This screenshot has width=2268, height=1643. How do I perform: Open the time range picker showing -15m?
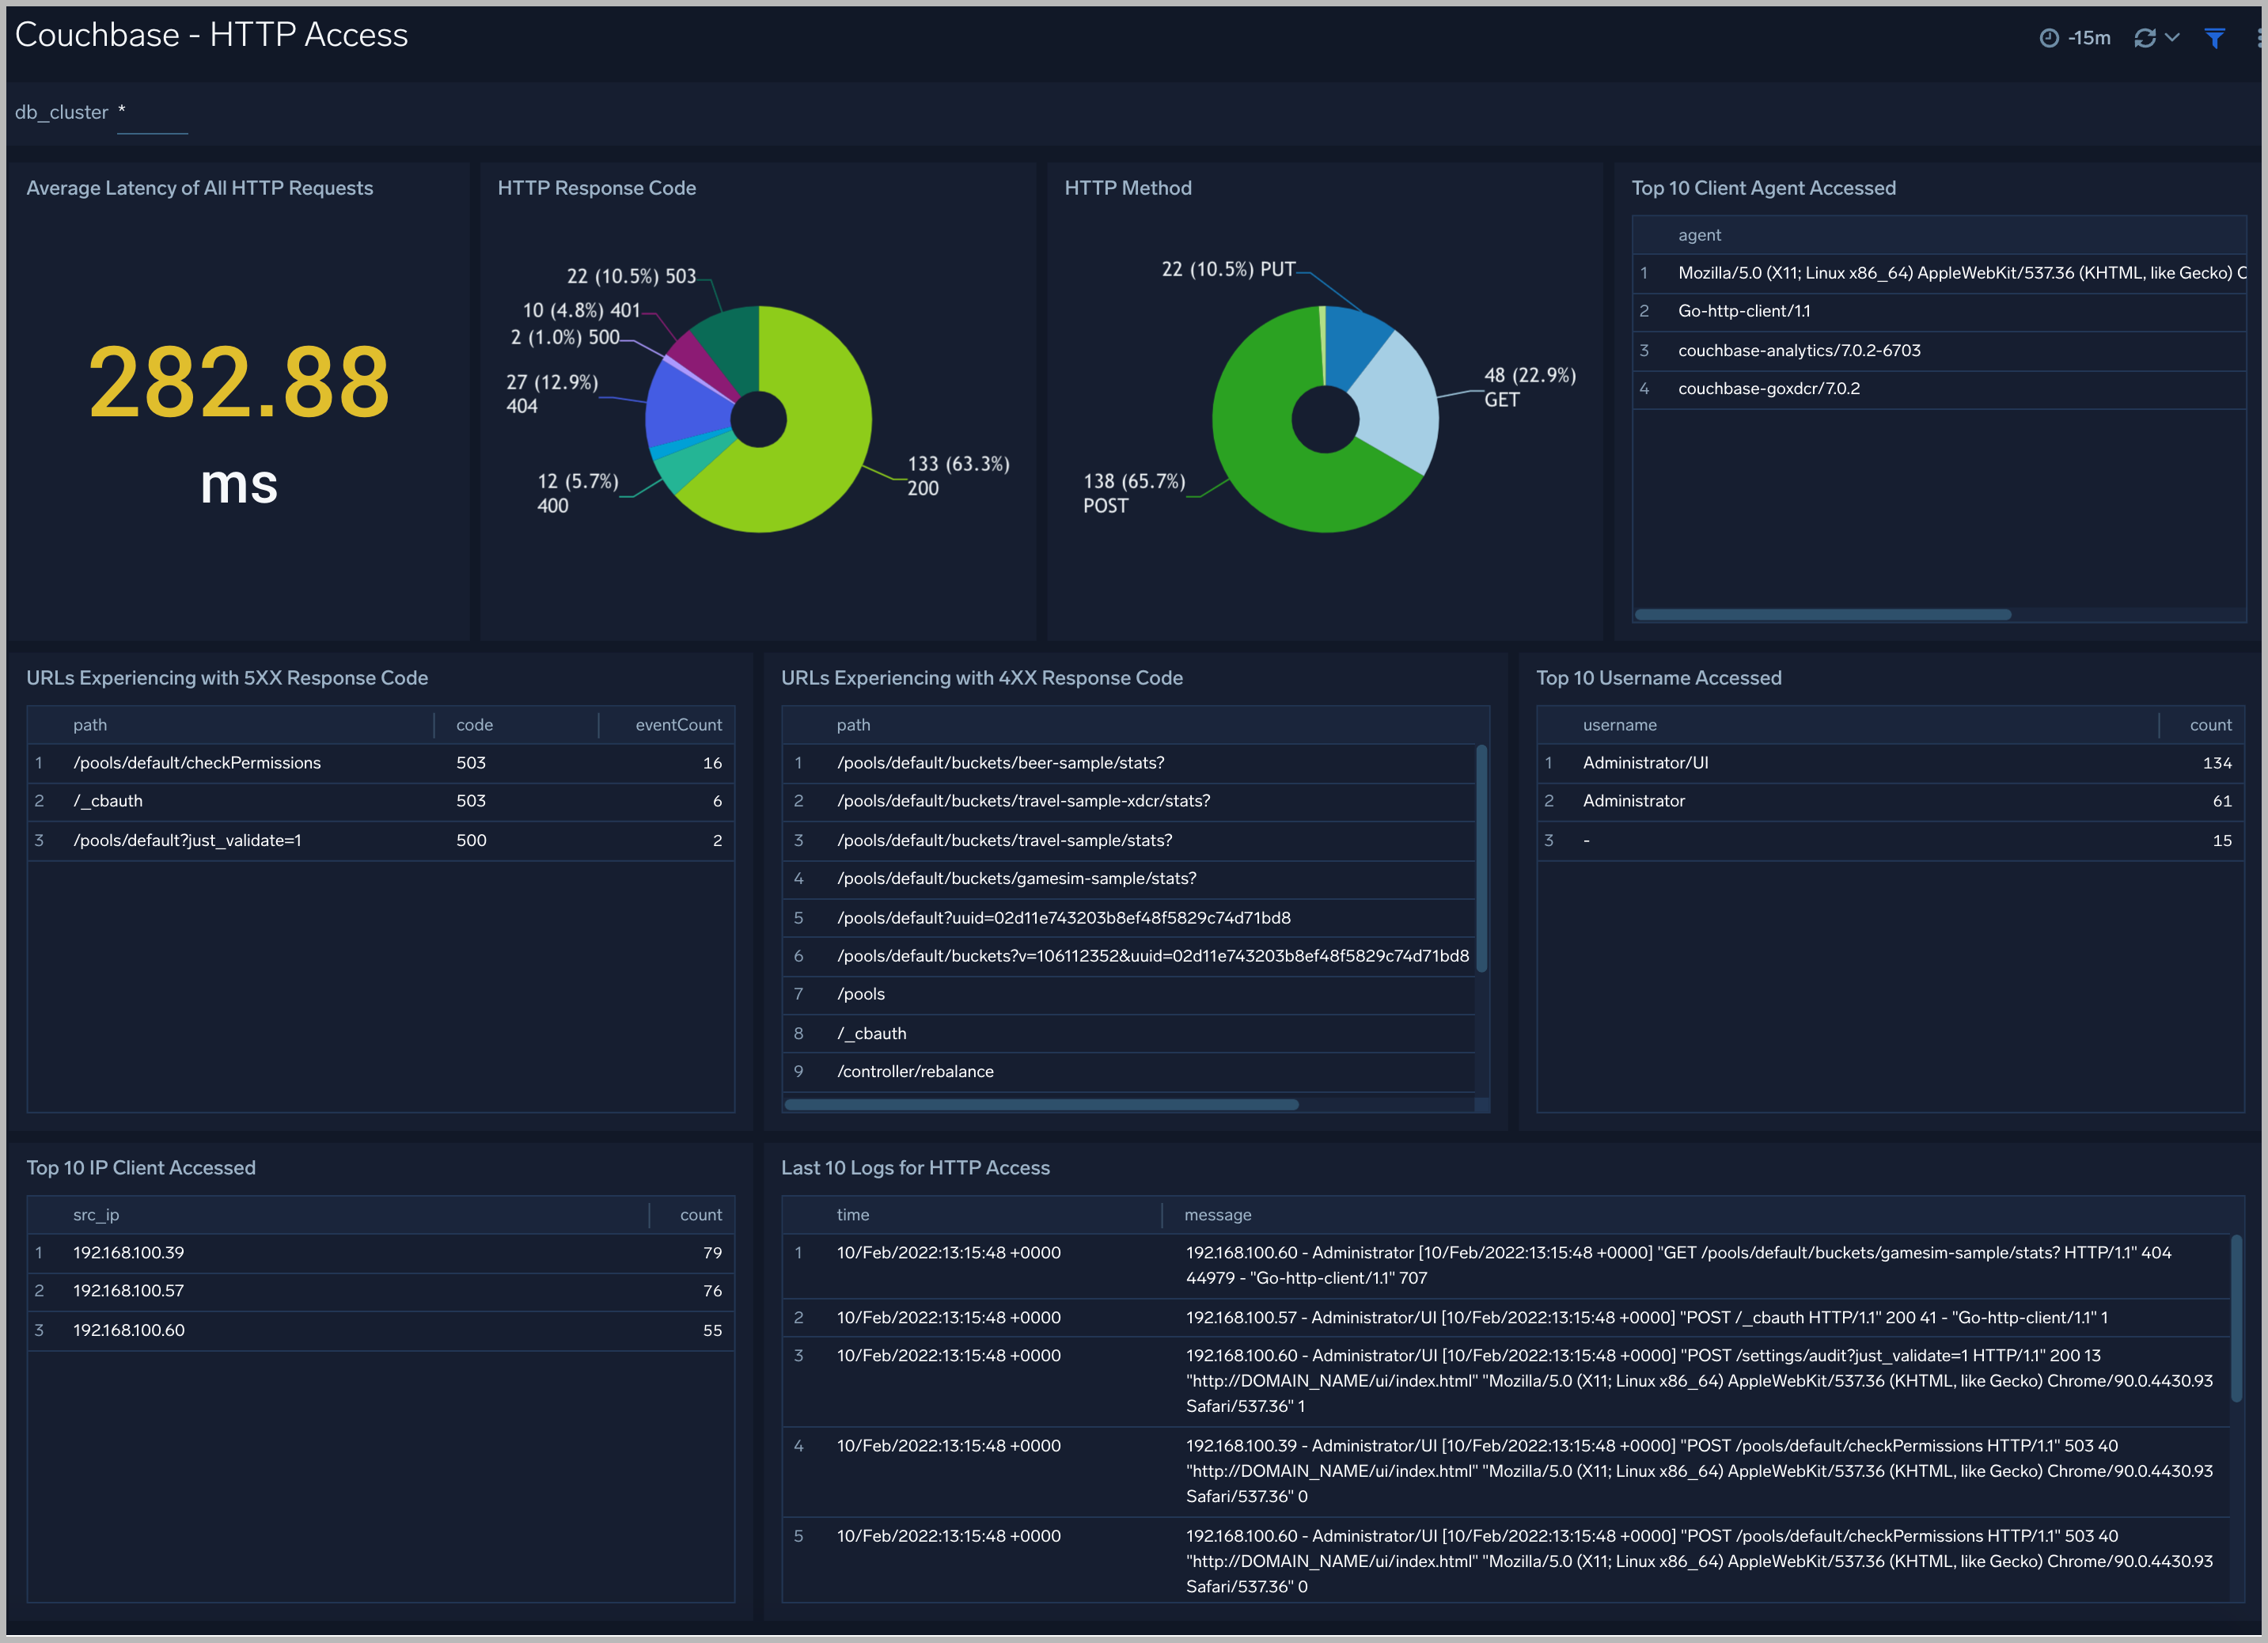2089,37
